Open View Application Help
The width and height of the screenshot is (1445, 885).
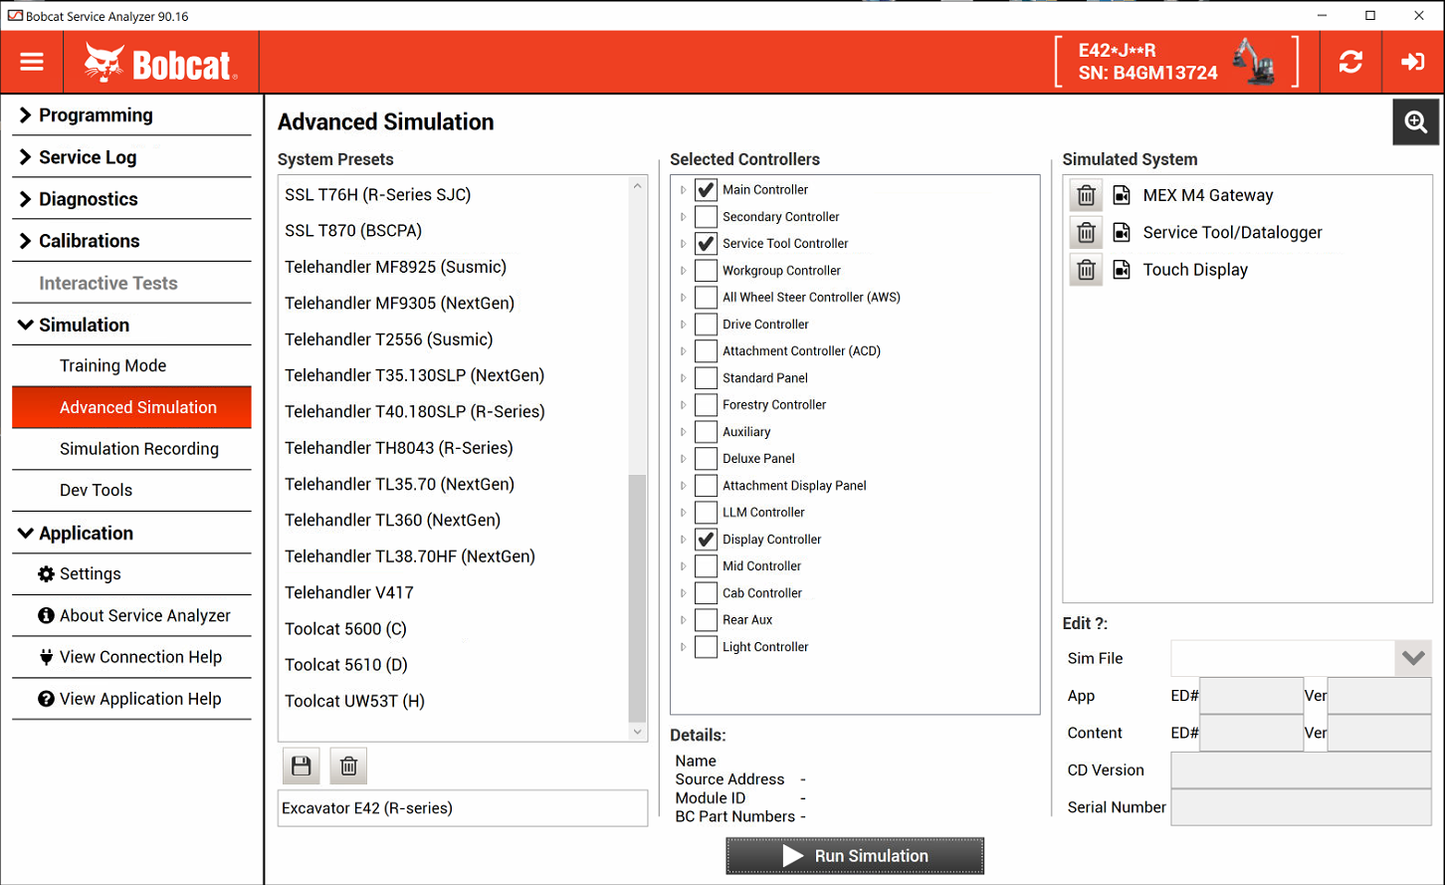140,698
